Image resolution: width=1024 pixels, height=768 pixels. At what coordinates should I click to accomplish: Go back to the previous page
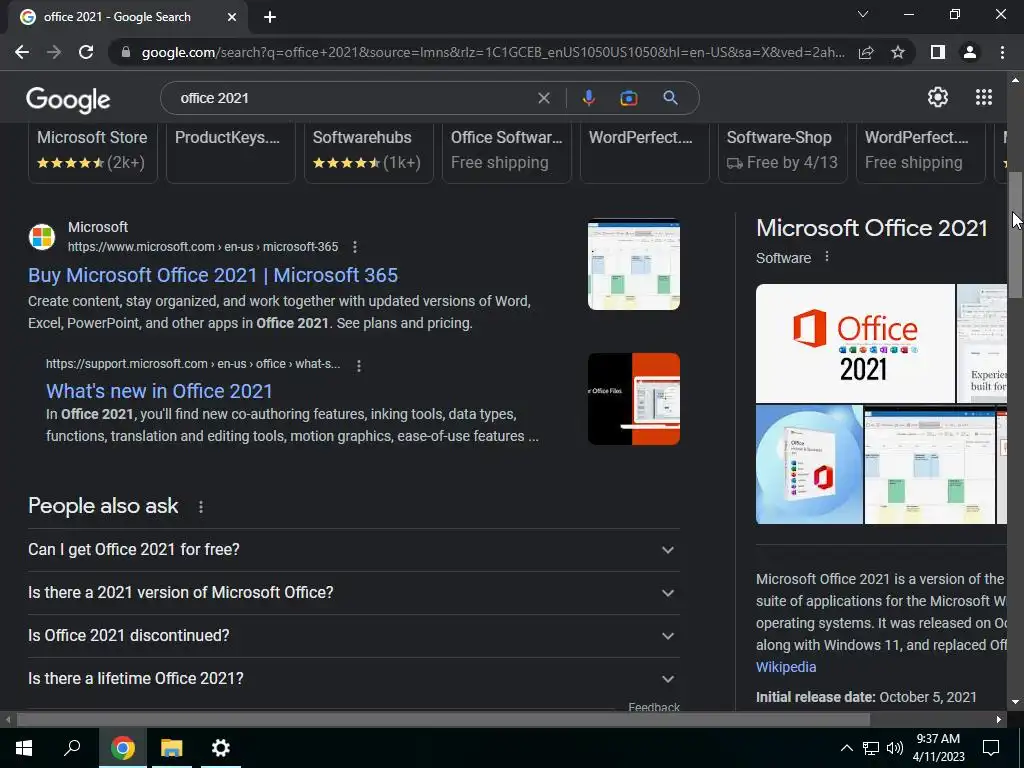tap(22, 52)
